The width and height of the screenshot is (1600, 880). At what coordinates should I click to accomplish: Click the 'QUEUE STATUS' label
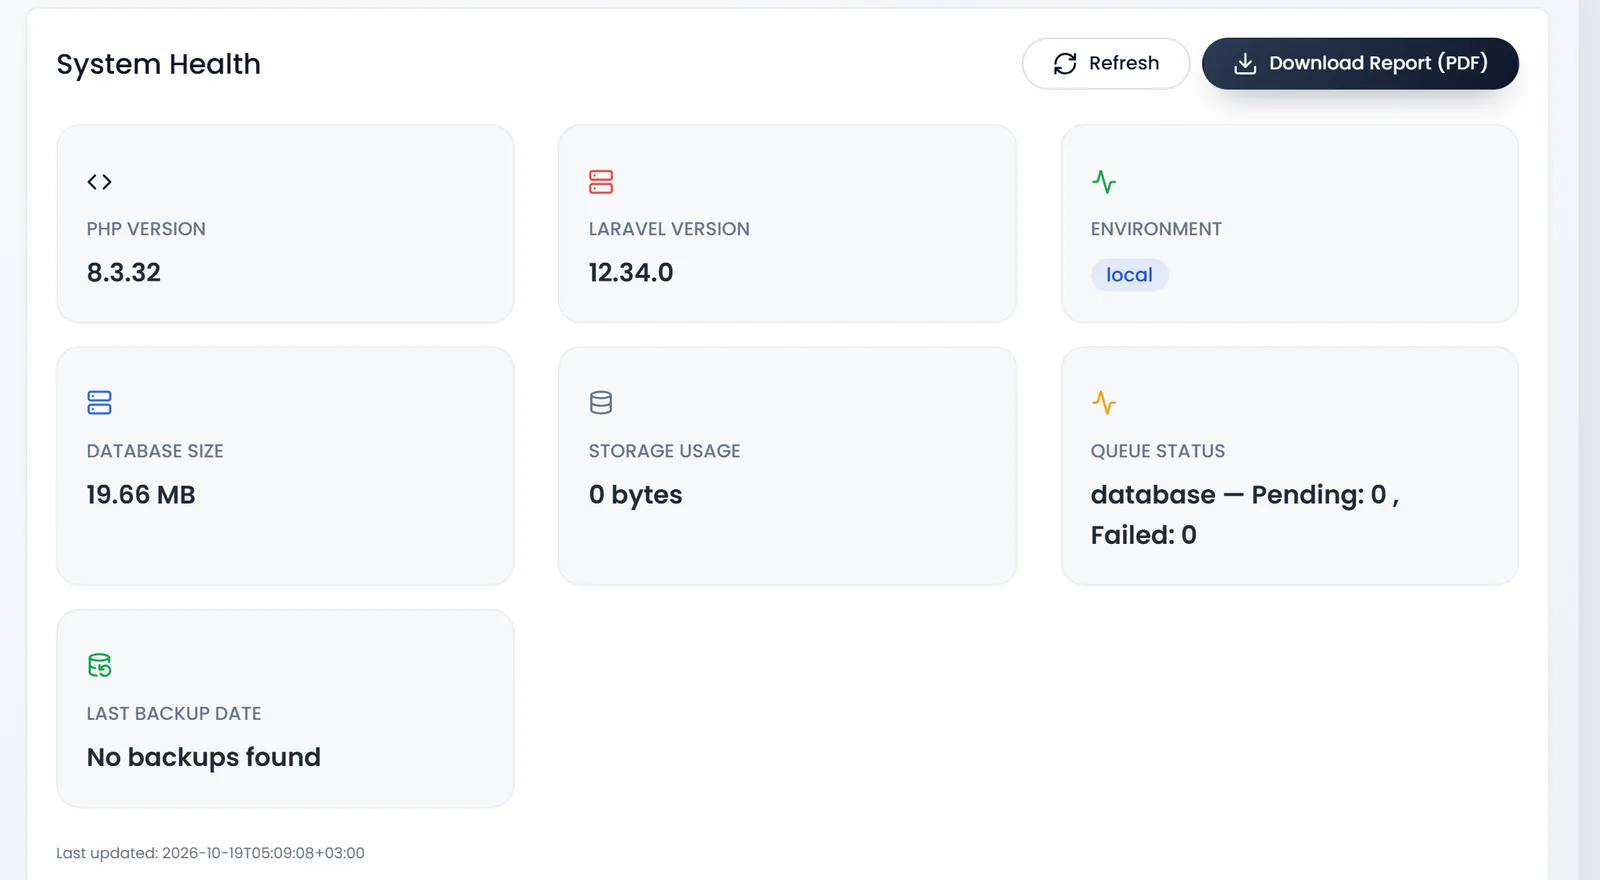(x=1158, y=451)
